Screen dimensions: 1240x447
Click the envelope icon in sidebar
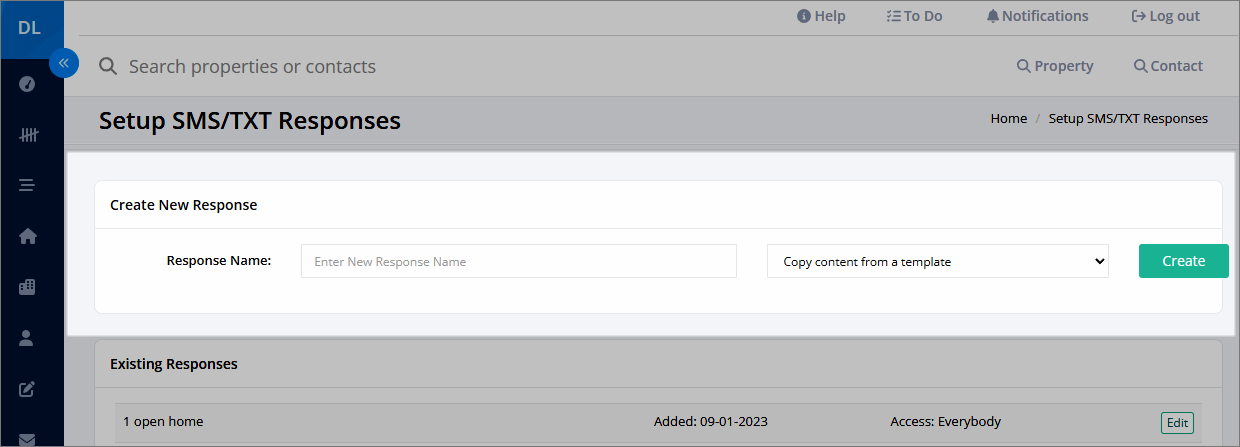pyautogui.click(x=28, y=438)
